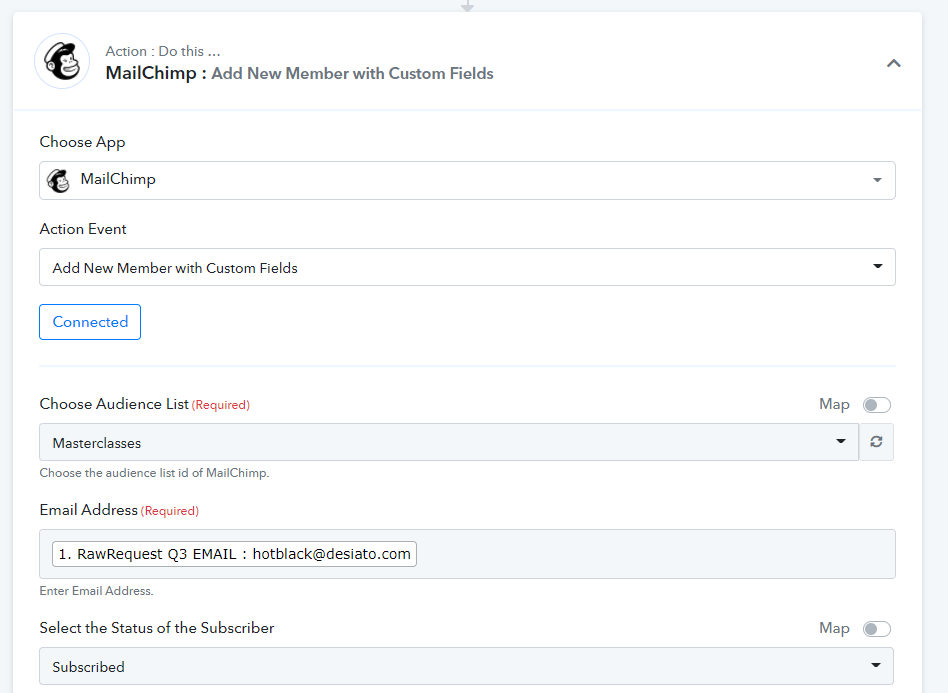Click the down arrow connector above the step

tap(467, 5)
